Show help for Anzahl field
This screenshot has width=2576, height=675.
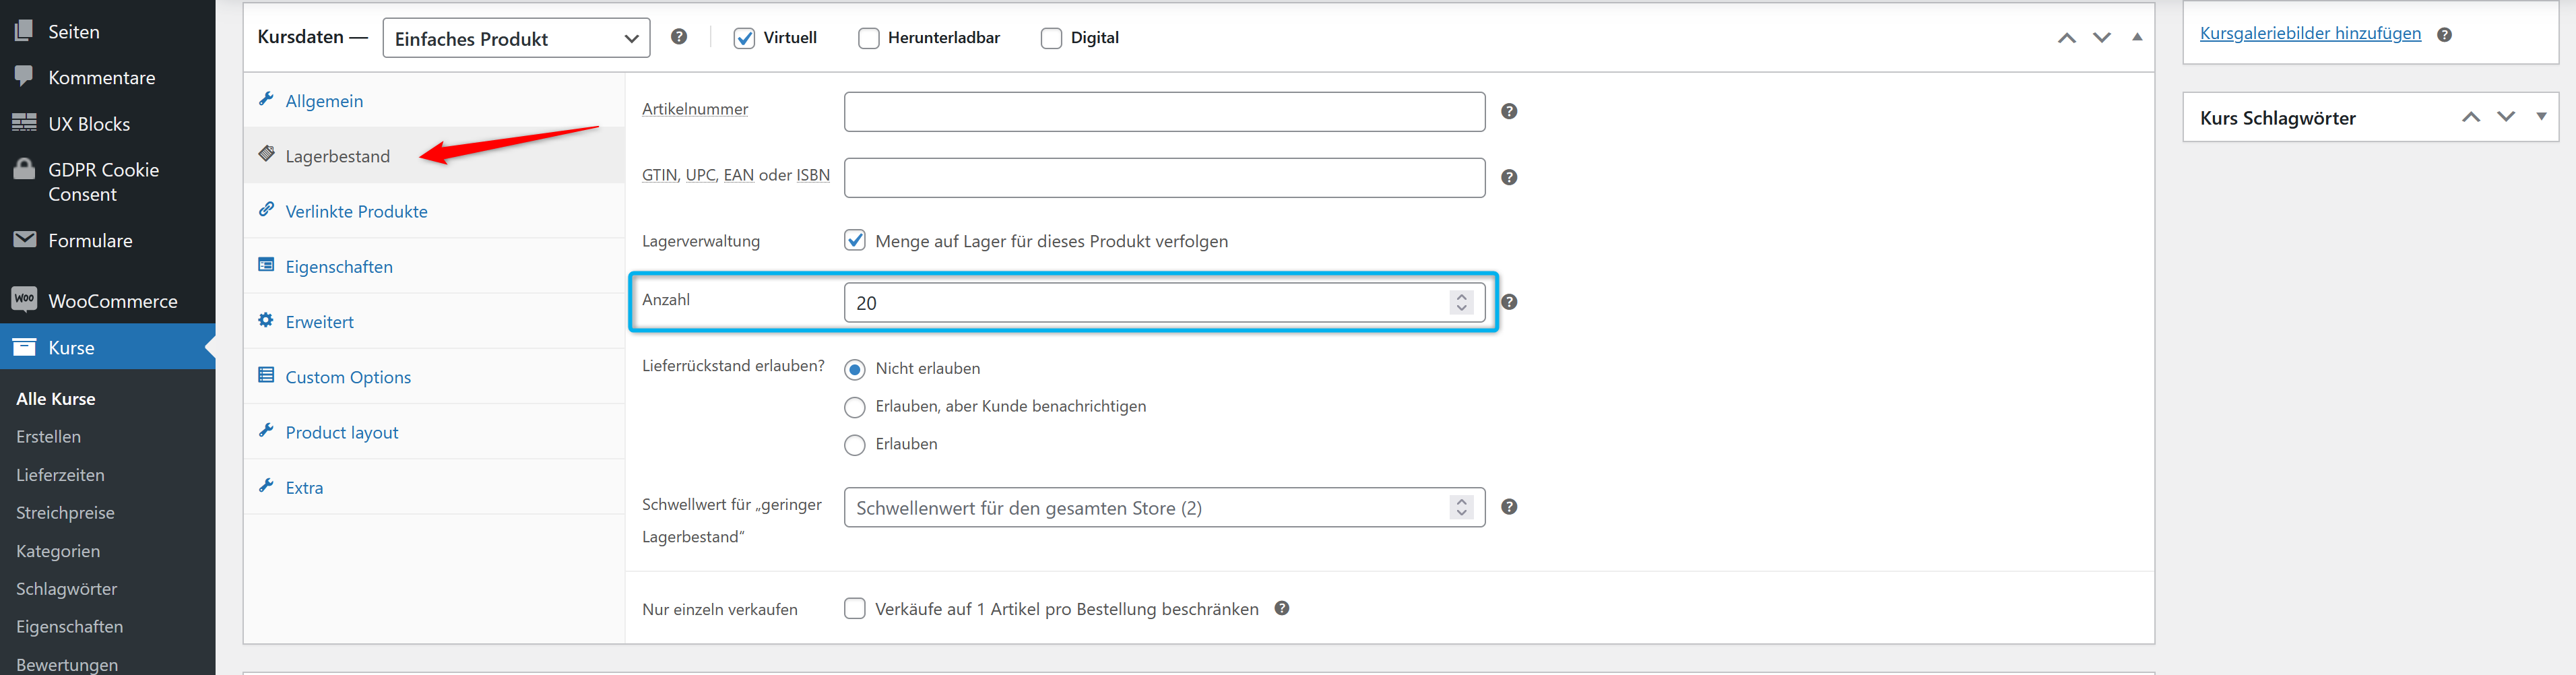point(1509,302)
